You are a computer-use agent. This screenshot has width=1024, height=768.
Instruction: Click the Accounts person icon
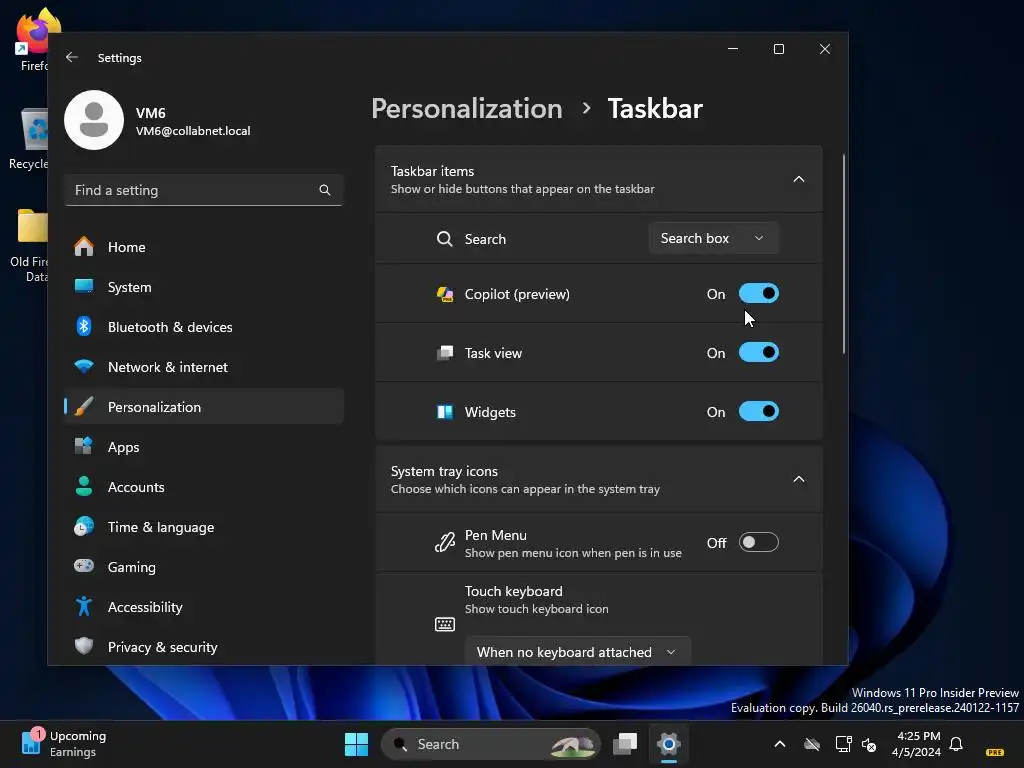pyautogui.click(x=84, y=487)
